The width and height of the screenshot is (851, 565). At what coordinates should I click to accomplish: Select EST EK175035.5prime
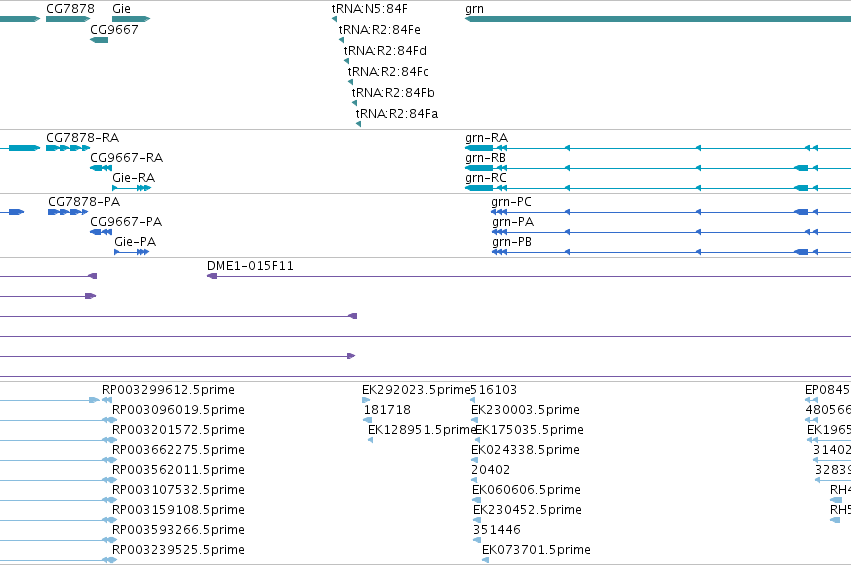[529, 430]
